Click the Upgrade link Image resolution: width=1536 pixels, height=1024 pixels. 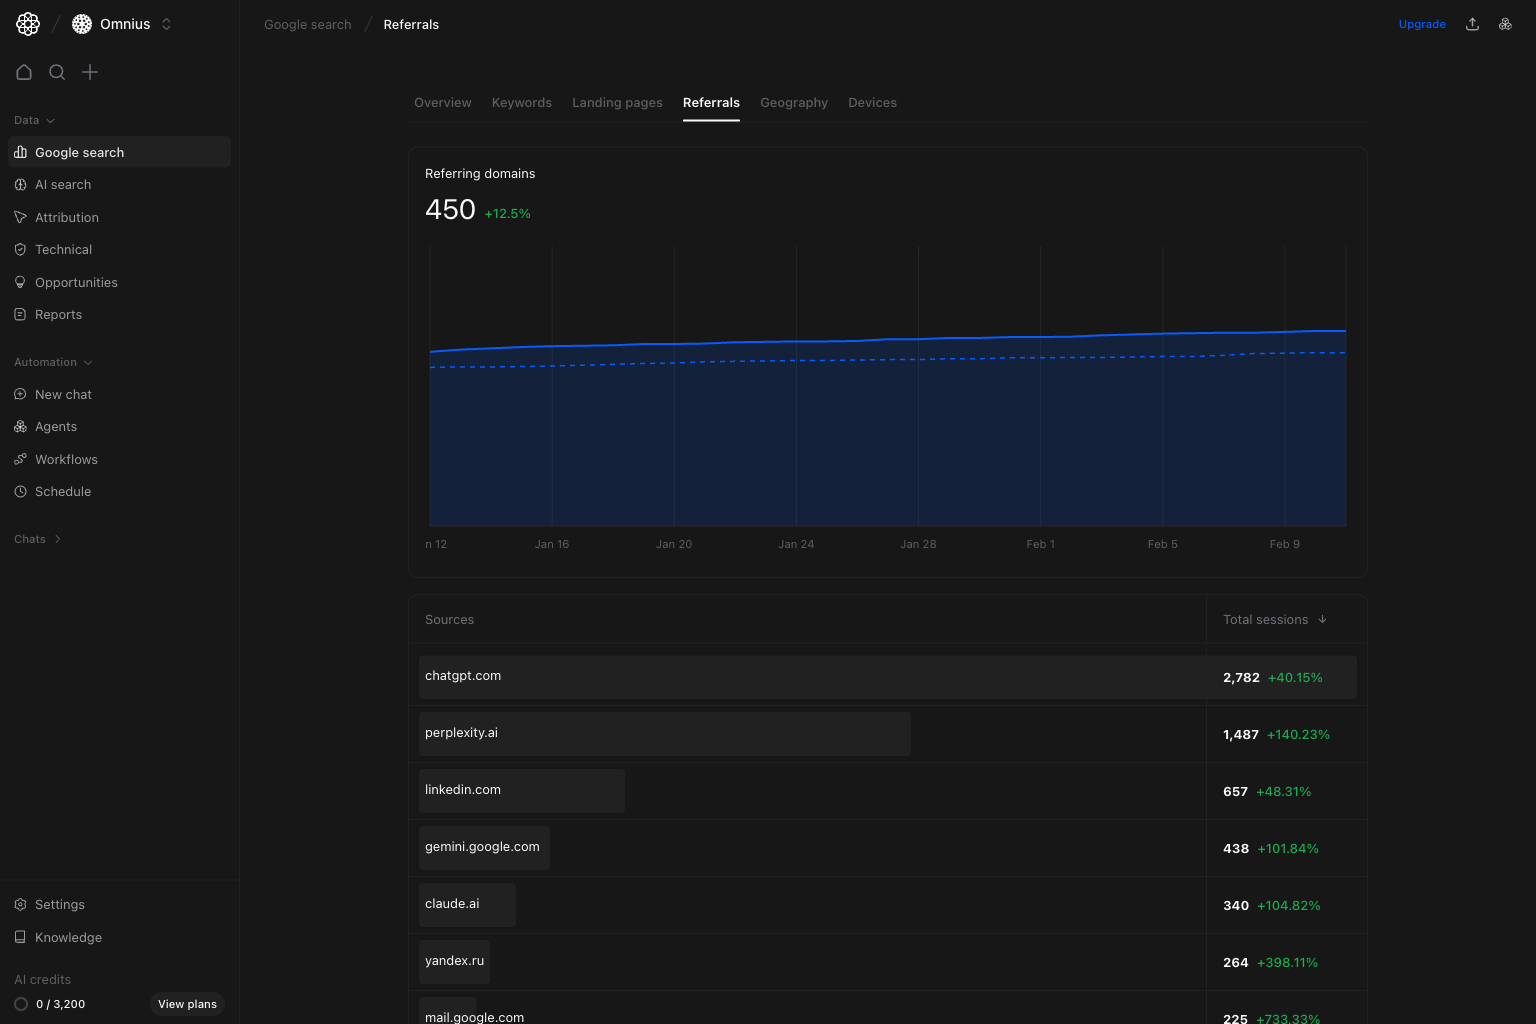[x=1422, y=23]
